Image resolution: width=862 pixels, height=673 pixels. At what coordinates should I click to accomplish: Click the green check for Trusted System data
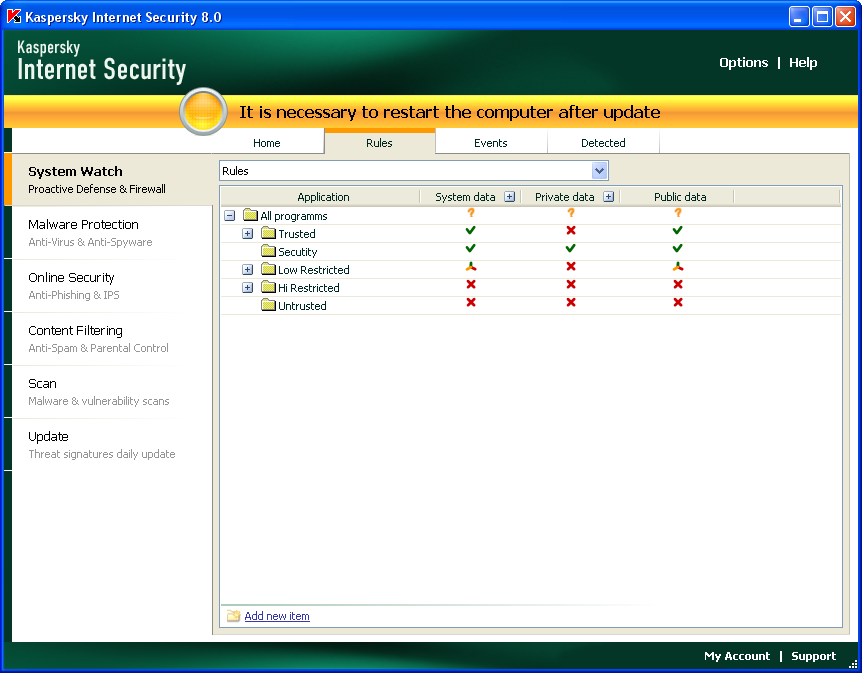471,231
